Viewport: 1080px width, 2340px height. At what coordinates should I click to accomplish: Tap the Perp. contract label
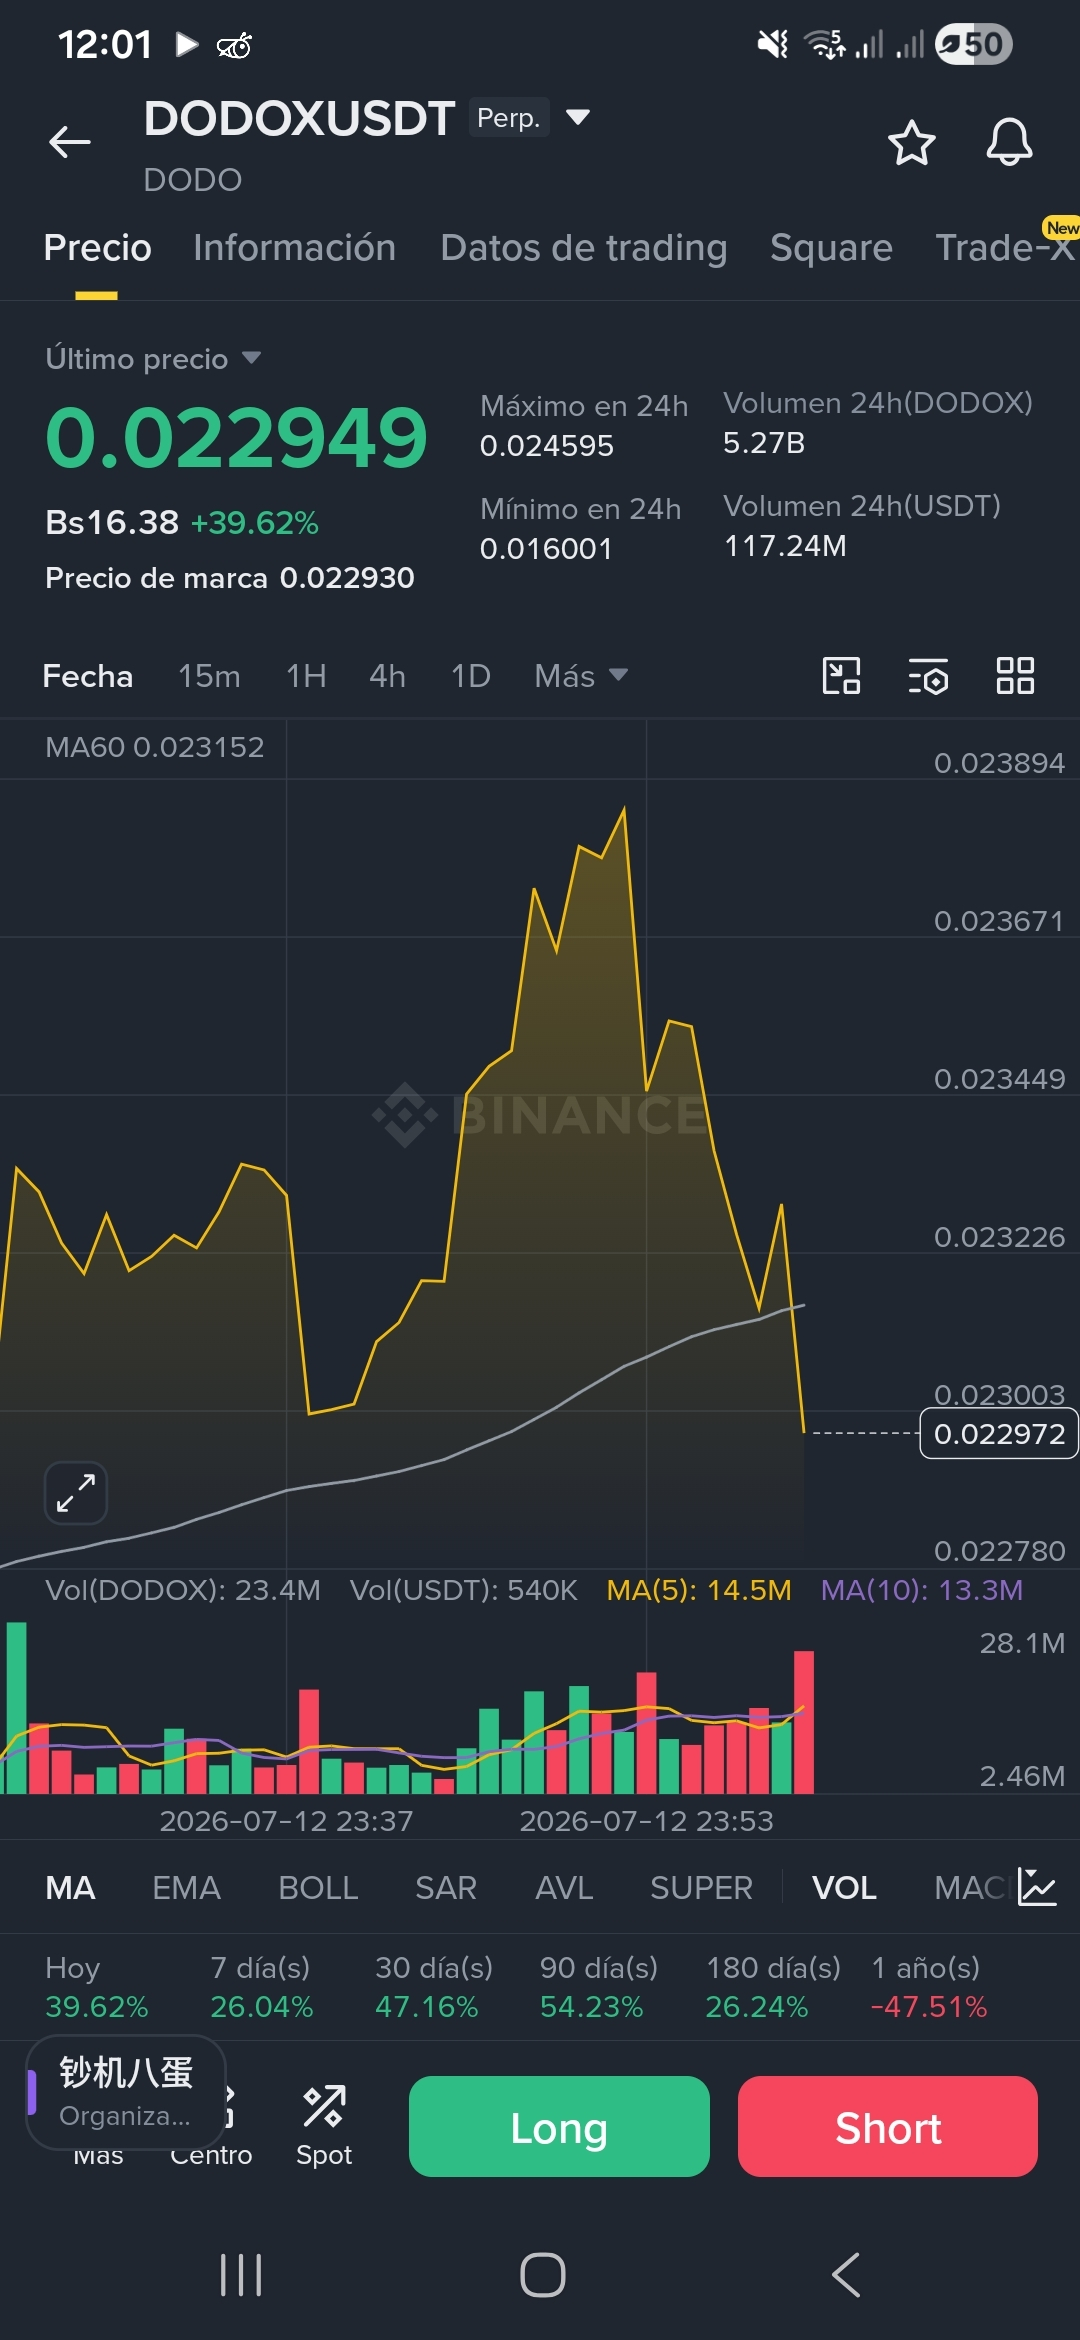[509, 117]
